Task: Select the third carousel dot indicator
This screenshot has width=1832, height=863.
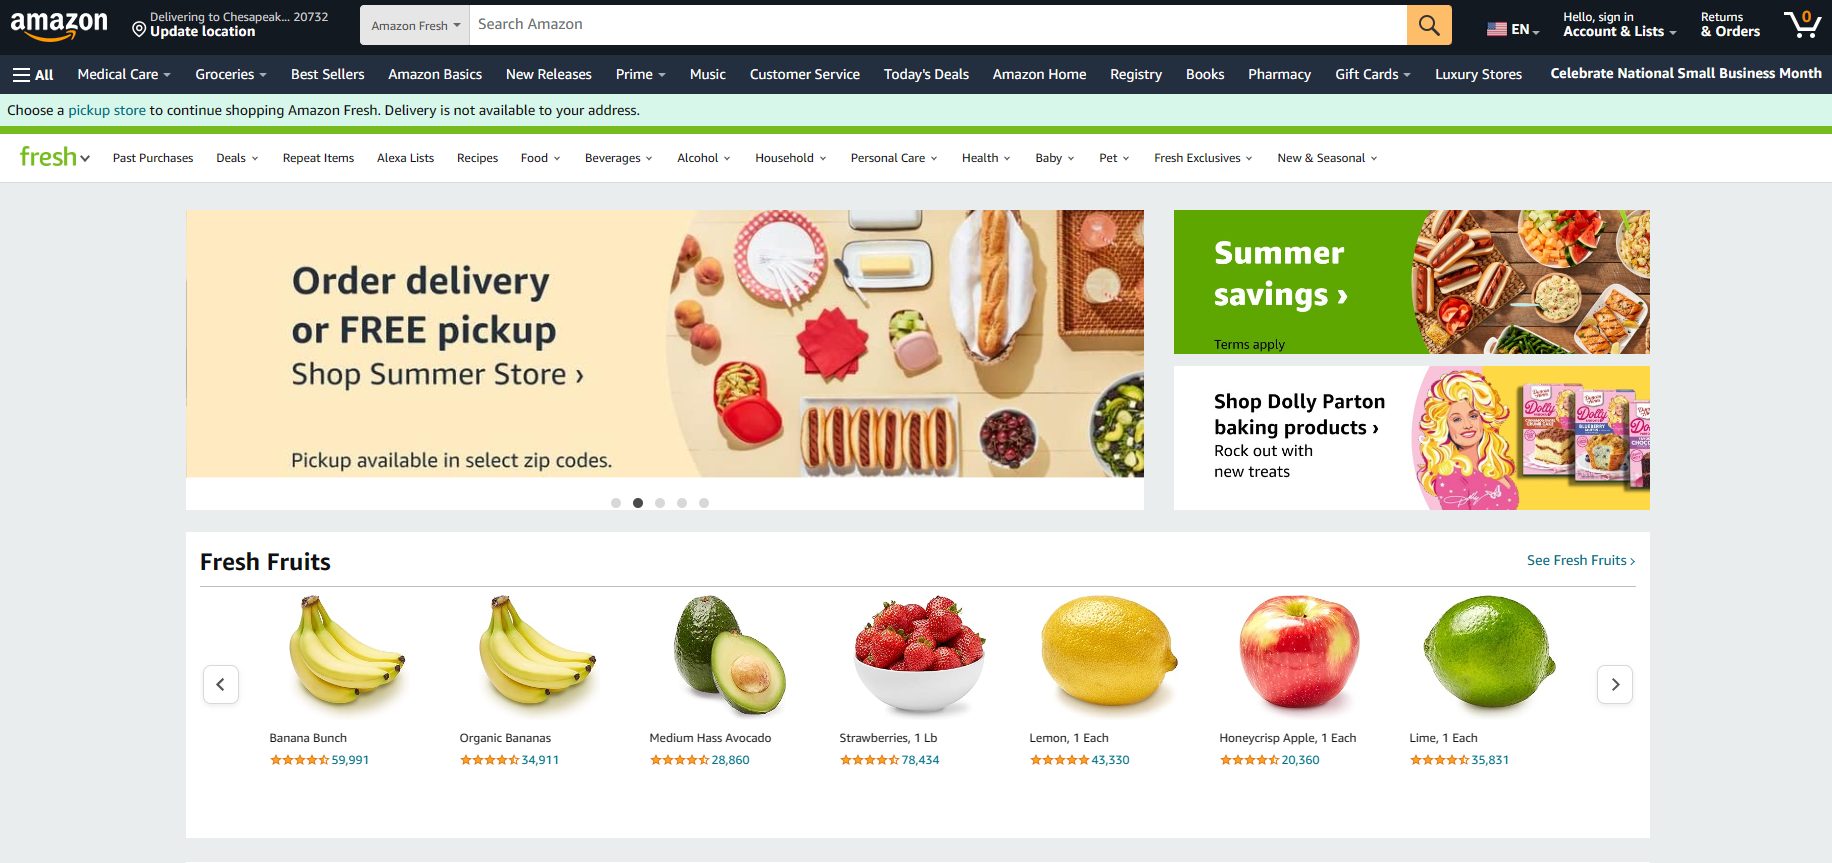Action: click(x=660, y=503)
